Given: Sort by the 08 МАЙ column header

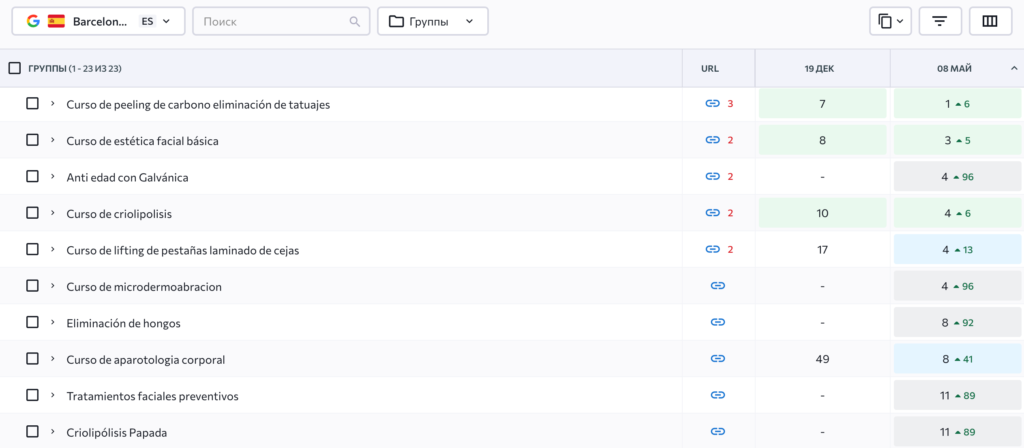Looking at the screenshot, I should (x=955, y=69).
